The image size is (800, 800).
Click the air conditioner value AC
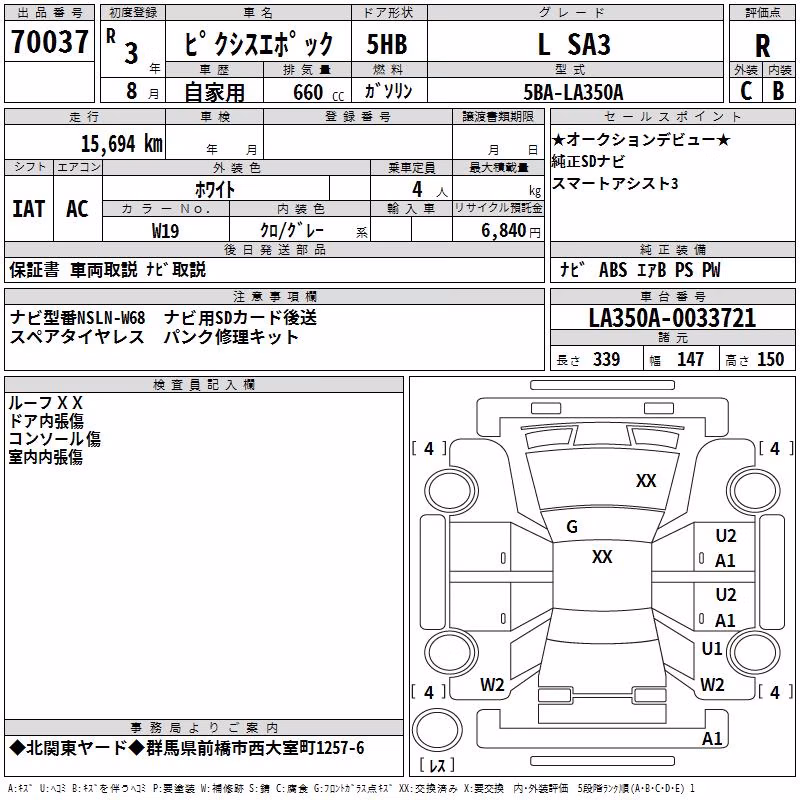[77, 209]
